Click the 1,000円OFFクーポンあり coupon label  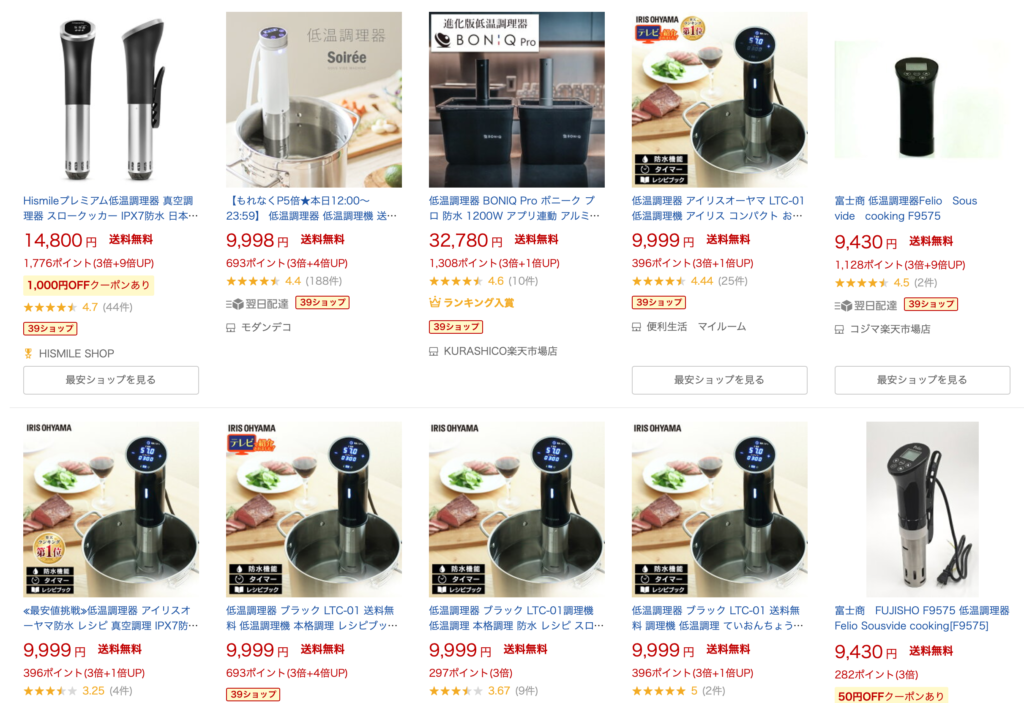[x=89, y=285]
